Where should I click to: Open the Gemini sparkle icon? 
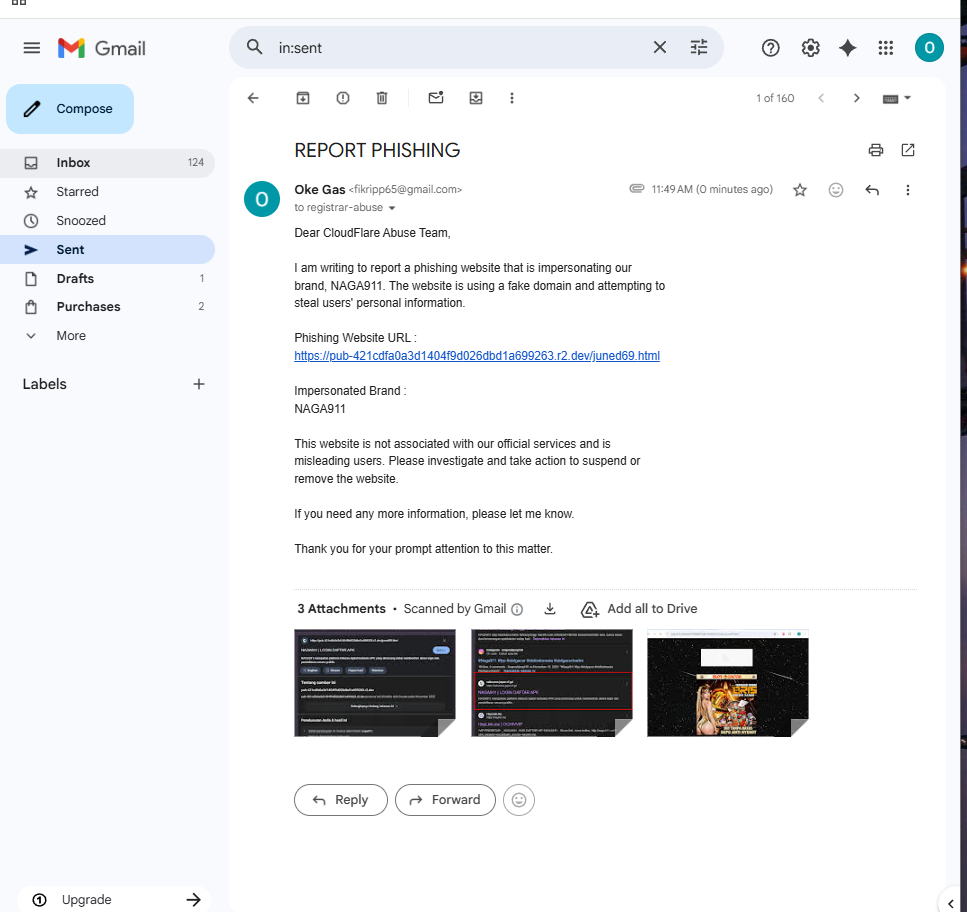pos(847,48)
